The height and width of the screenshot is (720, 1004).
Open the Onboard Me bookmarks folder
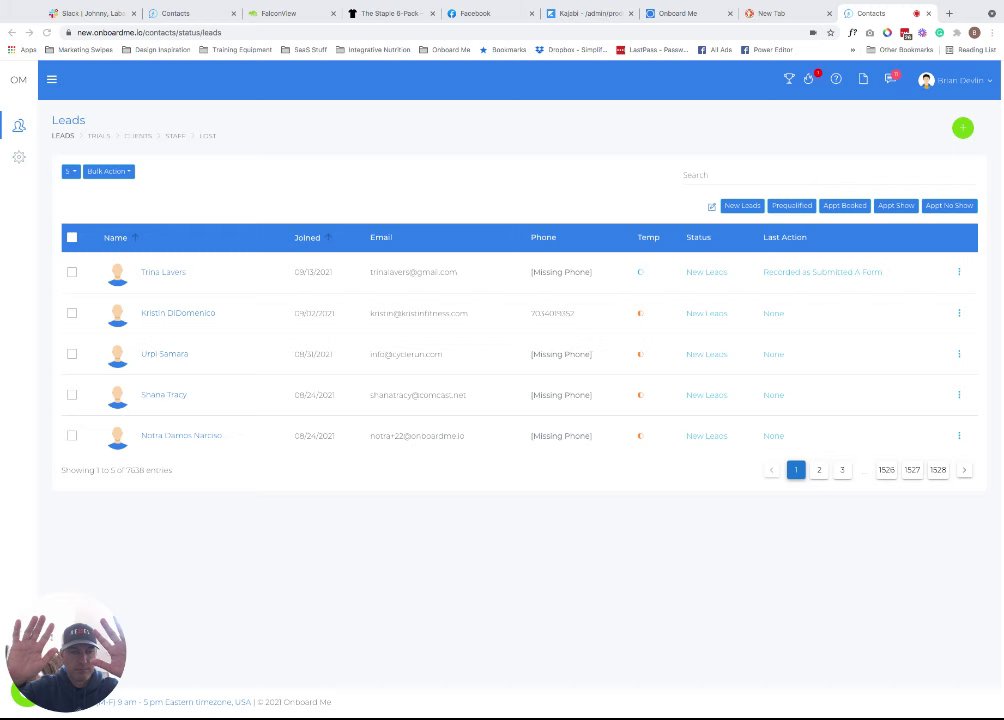click(445, 50)
